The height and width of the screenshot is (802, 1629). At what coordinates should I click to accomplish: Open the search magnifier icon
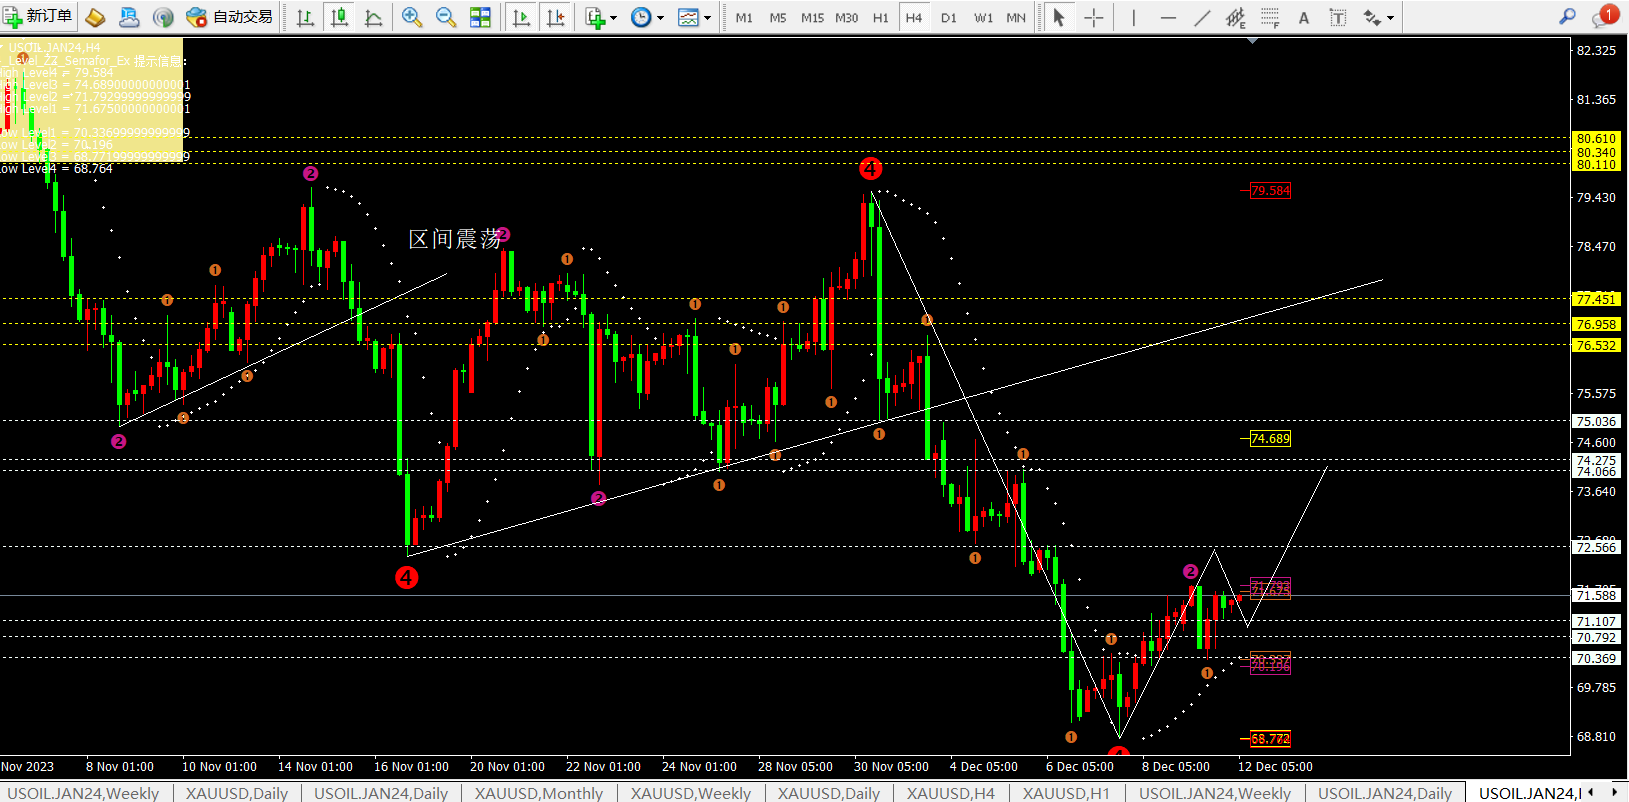click(x=1567, y=16)
